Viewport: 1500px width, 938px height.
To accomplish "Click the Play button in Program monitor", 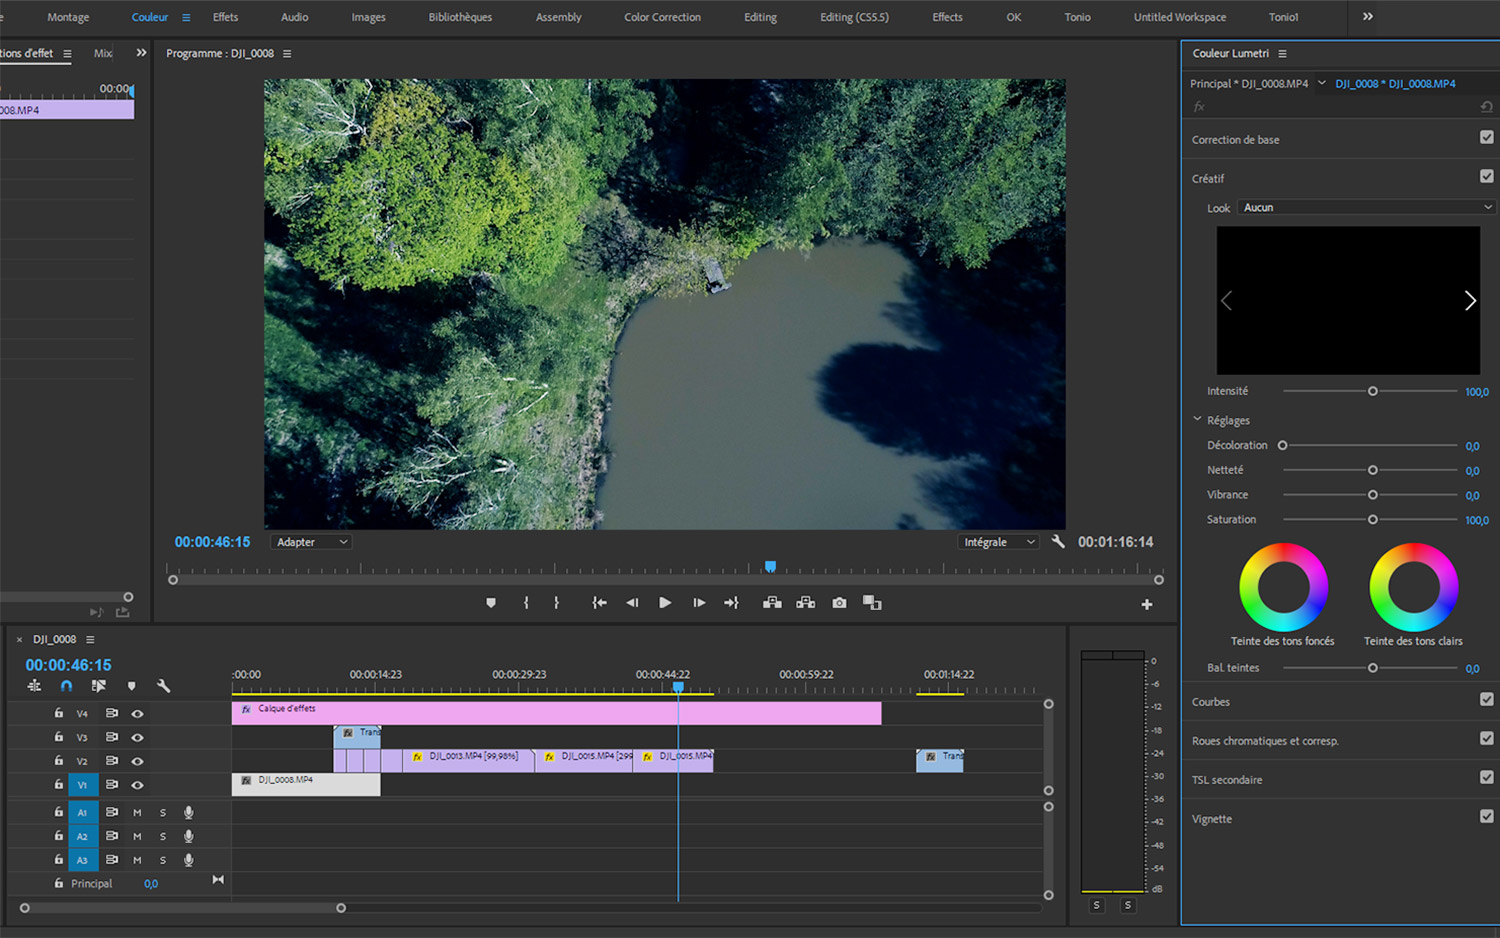I will tap(665, 603).
